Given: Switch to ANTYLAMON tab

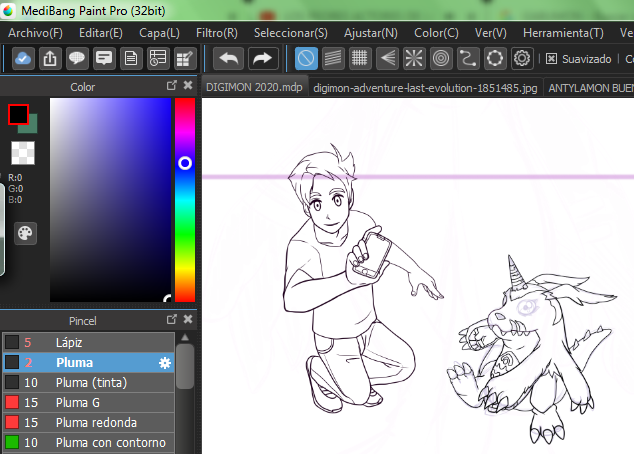Looking at the screenshot, I should (590, 88).
